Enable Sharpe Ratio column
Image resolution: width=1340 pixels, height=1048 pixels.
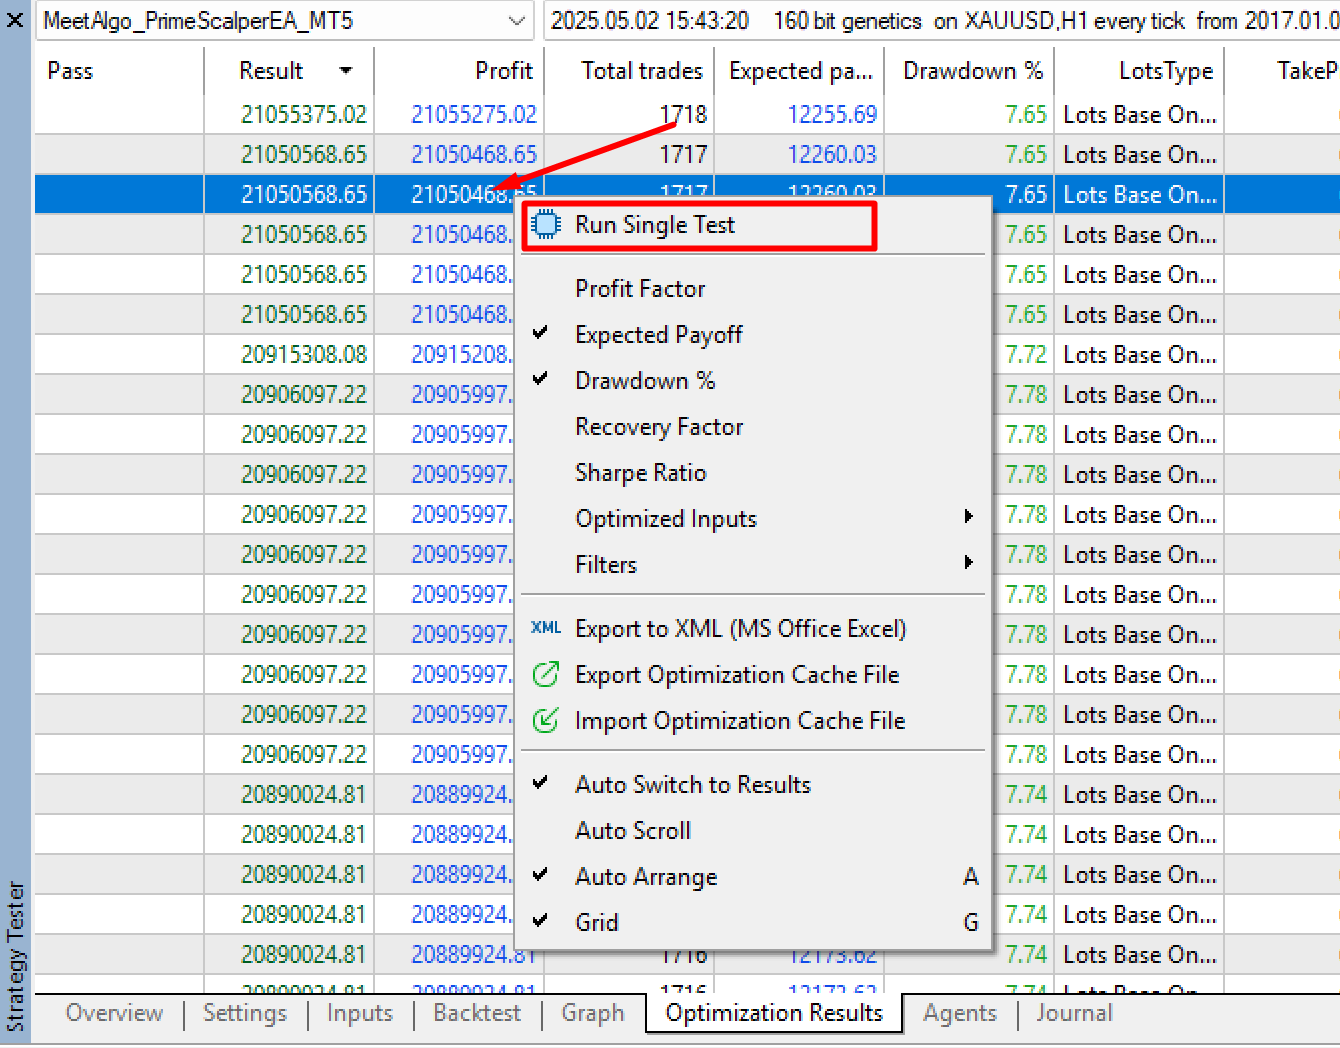tap(640, 473)
